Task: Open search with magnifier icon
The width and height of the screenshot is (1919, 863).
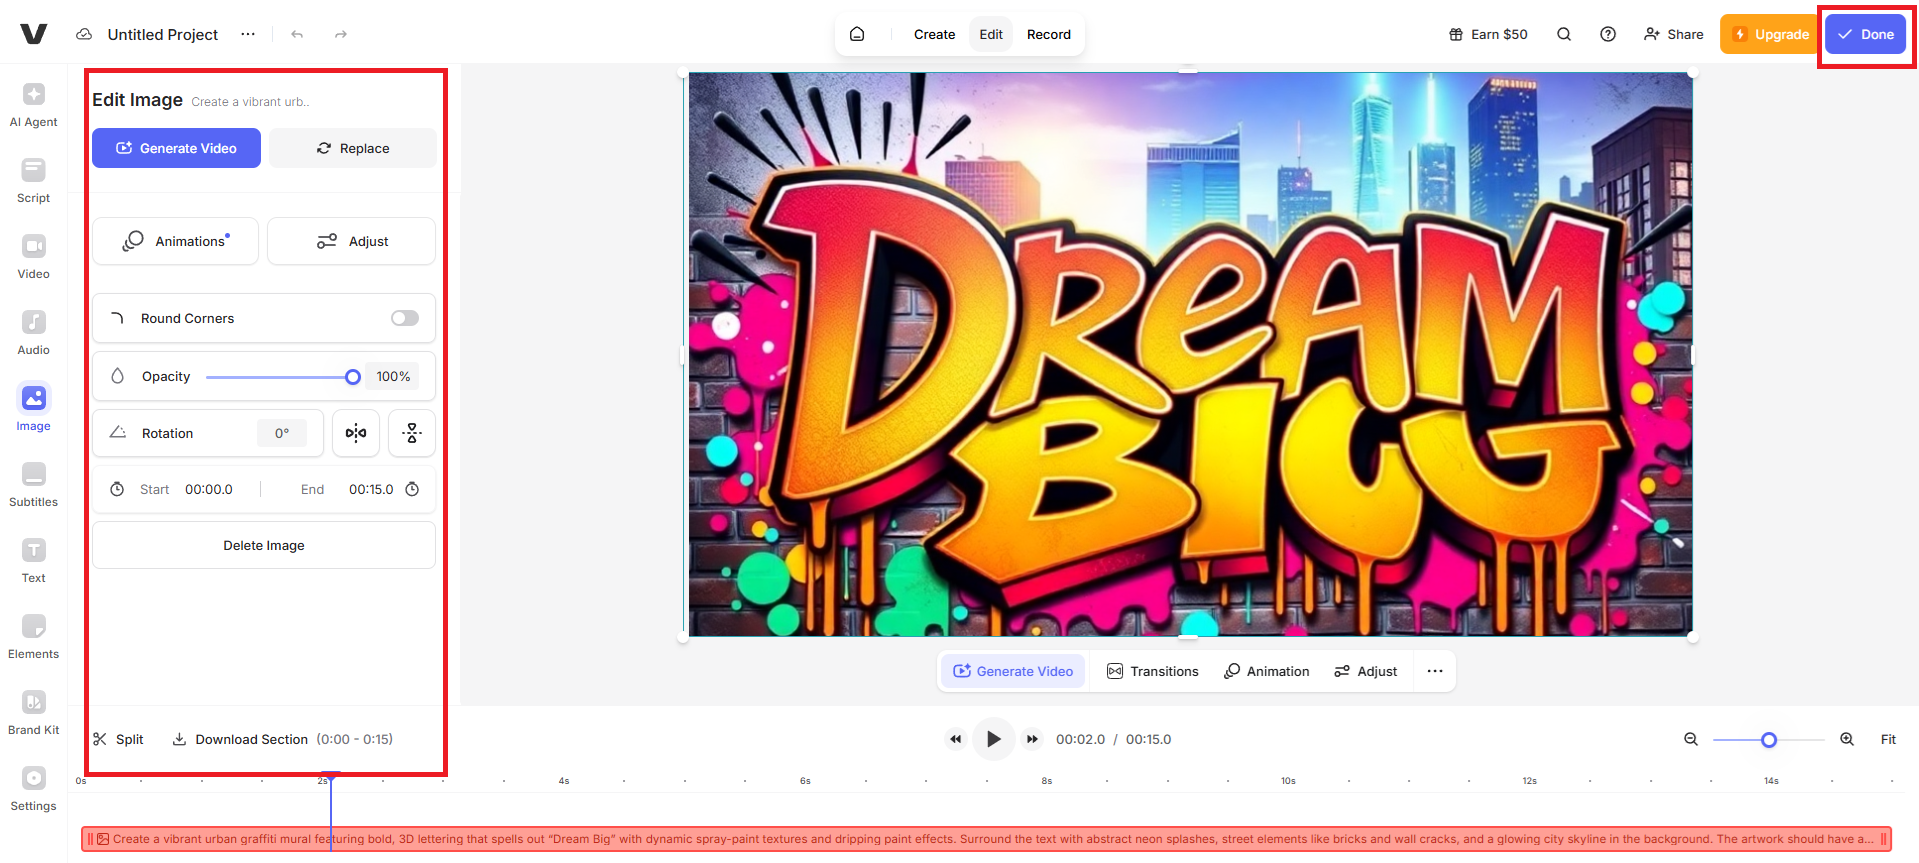Action: (x=1564, y=34)
